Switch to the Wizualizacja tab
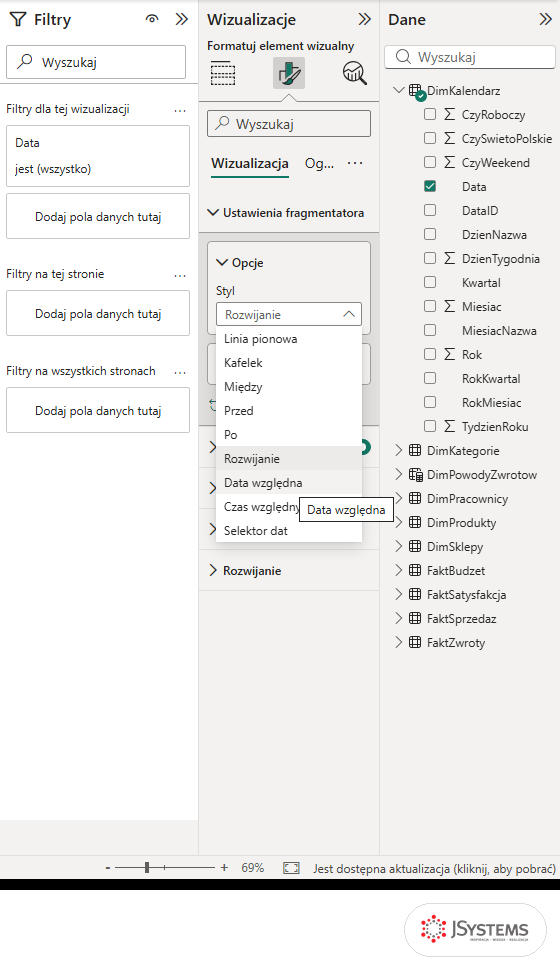This screenshot has width=560, height=970. [x=250, y=164]
